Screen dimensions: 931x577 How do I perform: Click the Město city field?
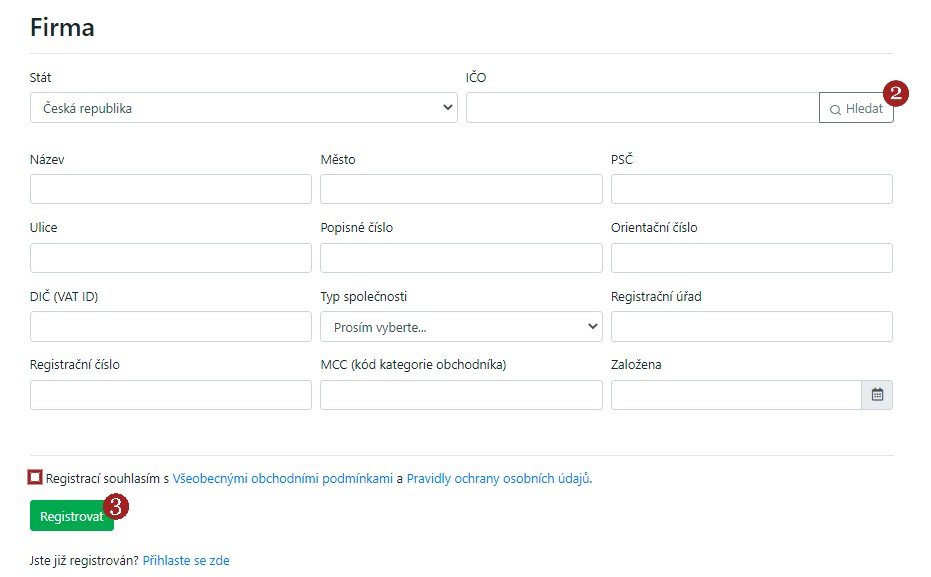click(x=460, y=188)
